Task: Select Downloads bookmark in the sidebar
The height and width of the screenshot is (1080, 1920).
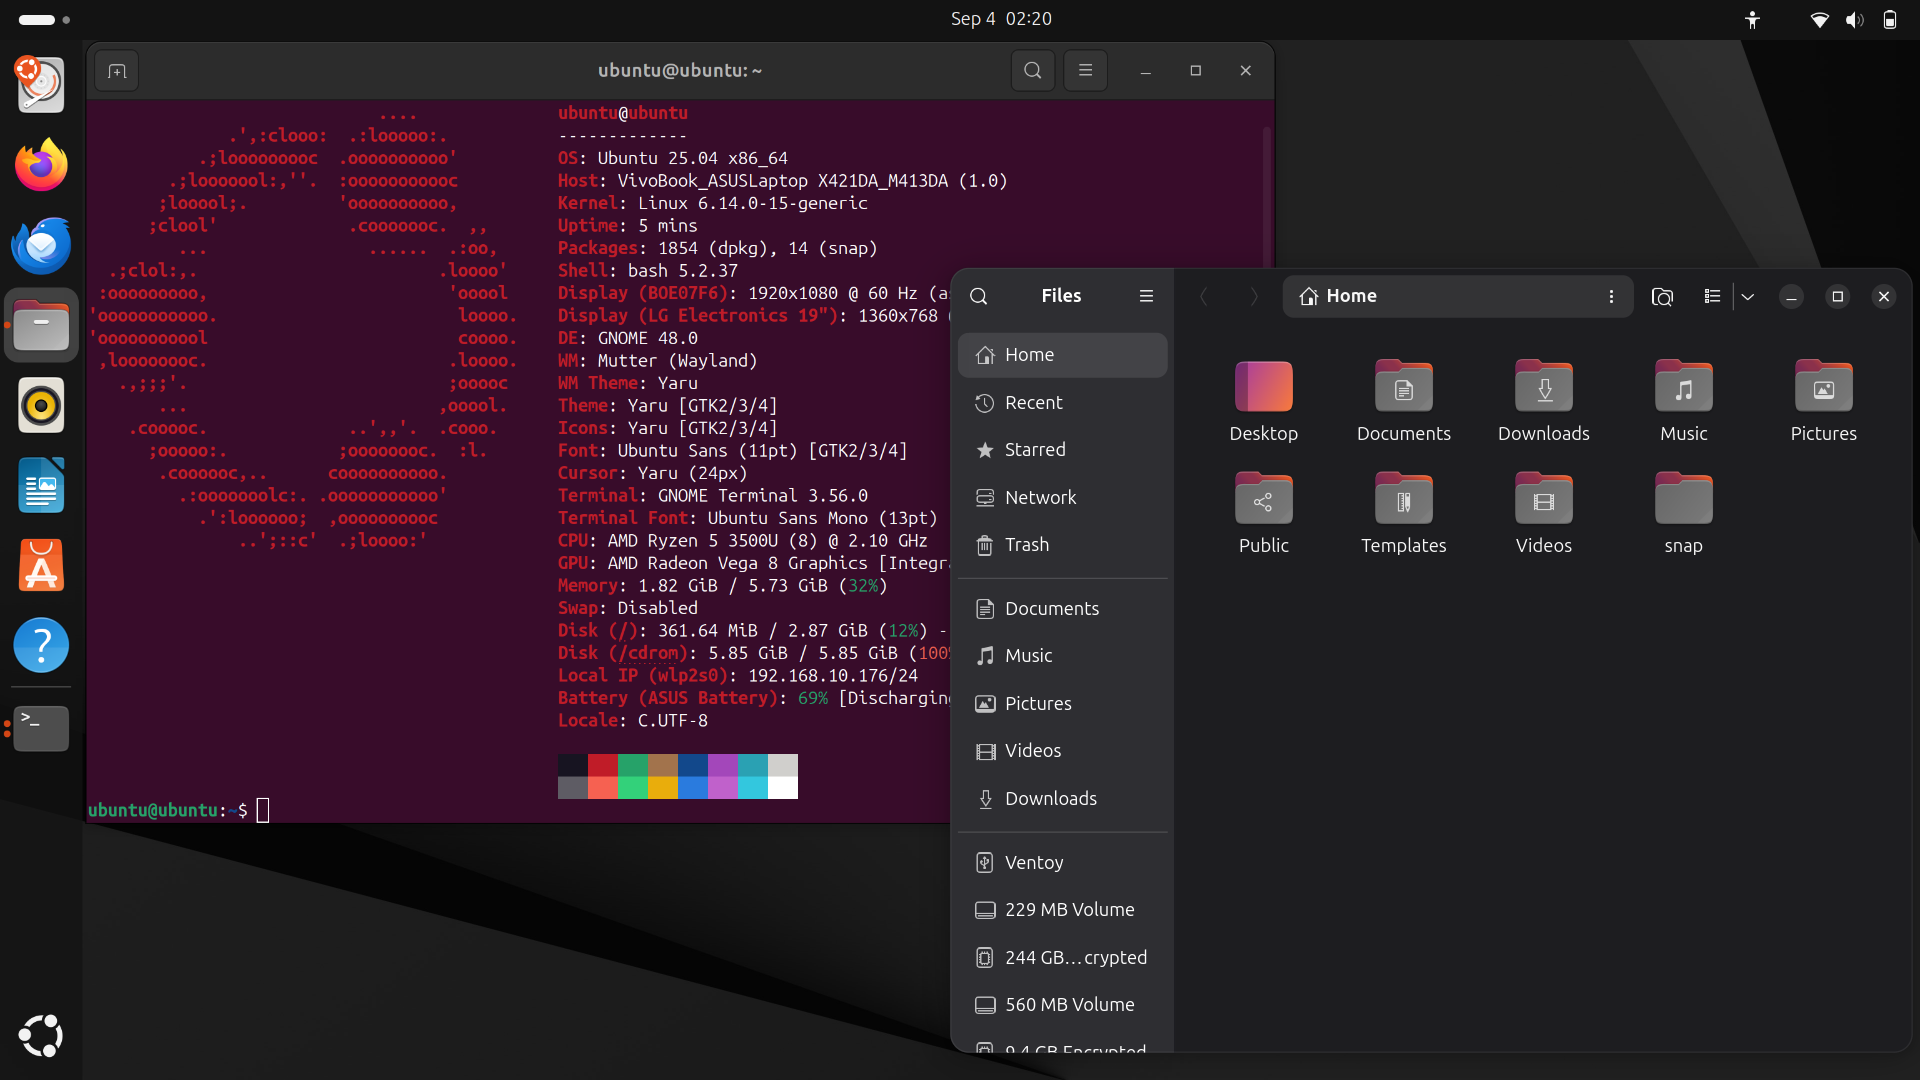Action: click(1062, 798)
